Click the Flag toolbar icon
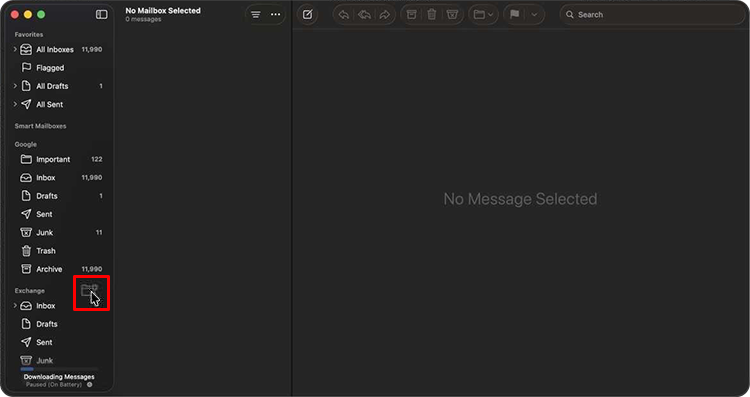The image size is (750, 397). (515, 14)
